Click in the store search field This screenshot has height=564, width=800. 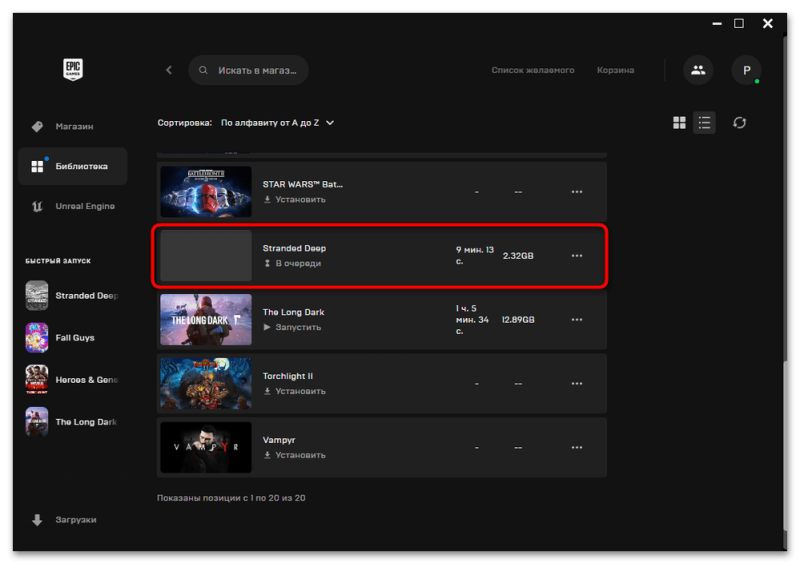click(x=248, y=70)
